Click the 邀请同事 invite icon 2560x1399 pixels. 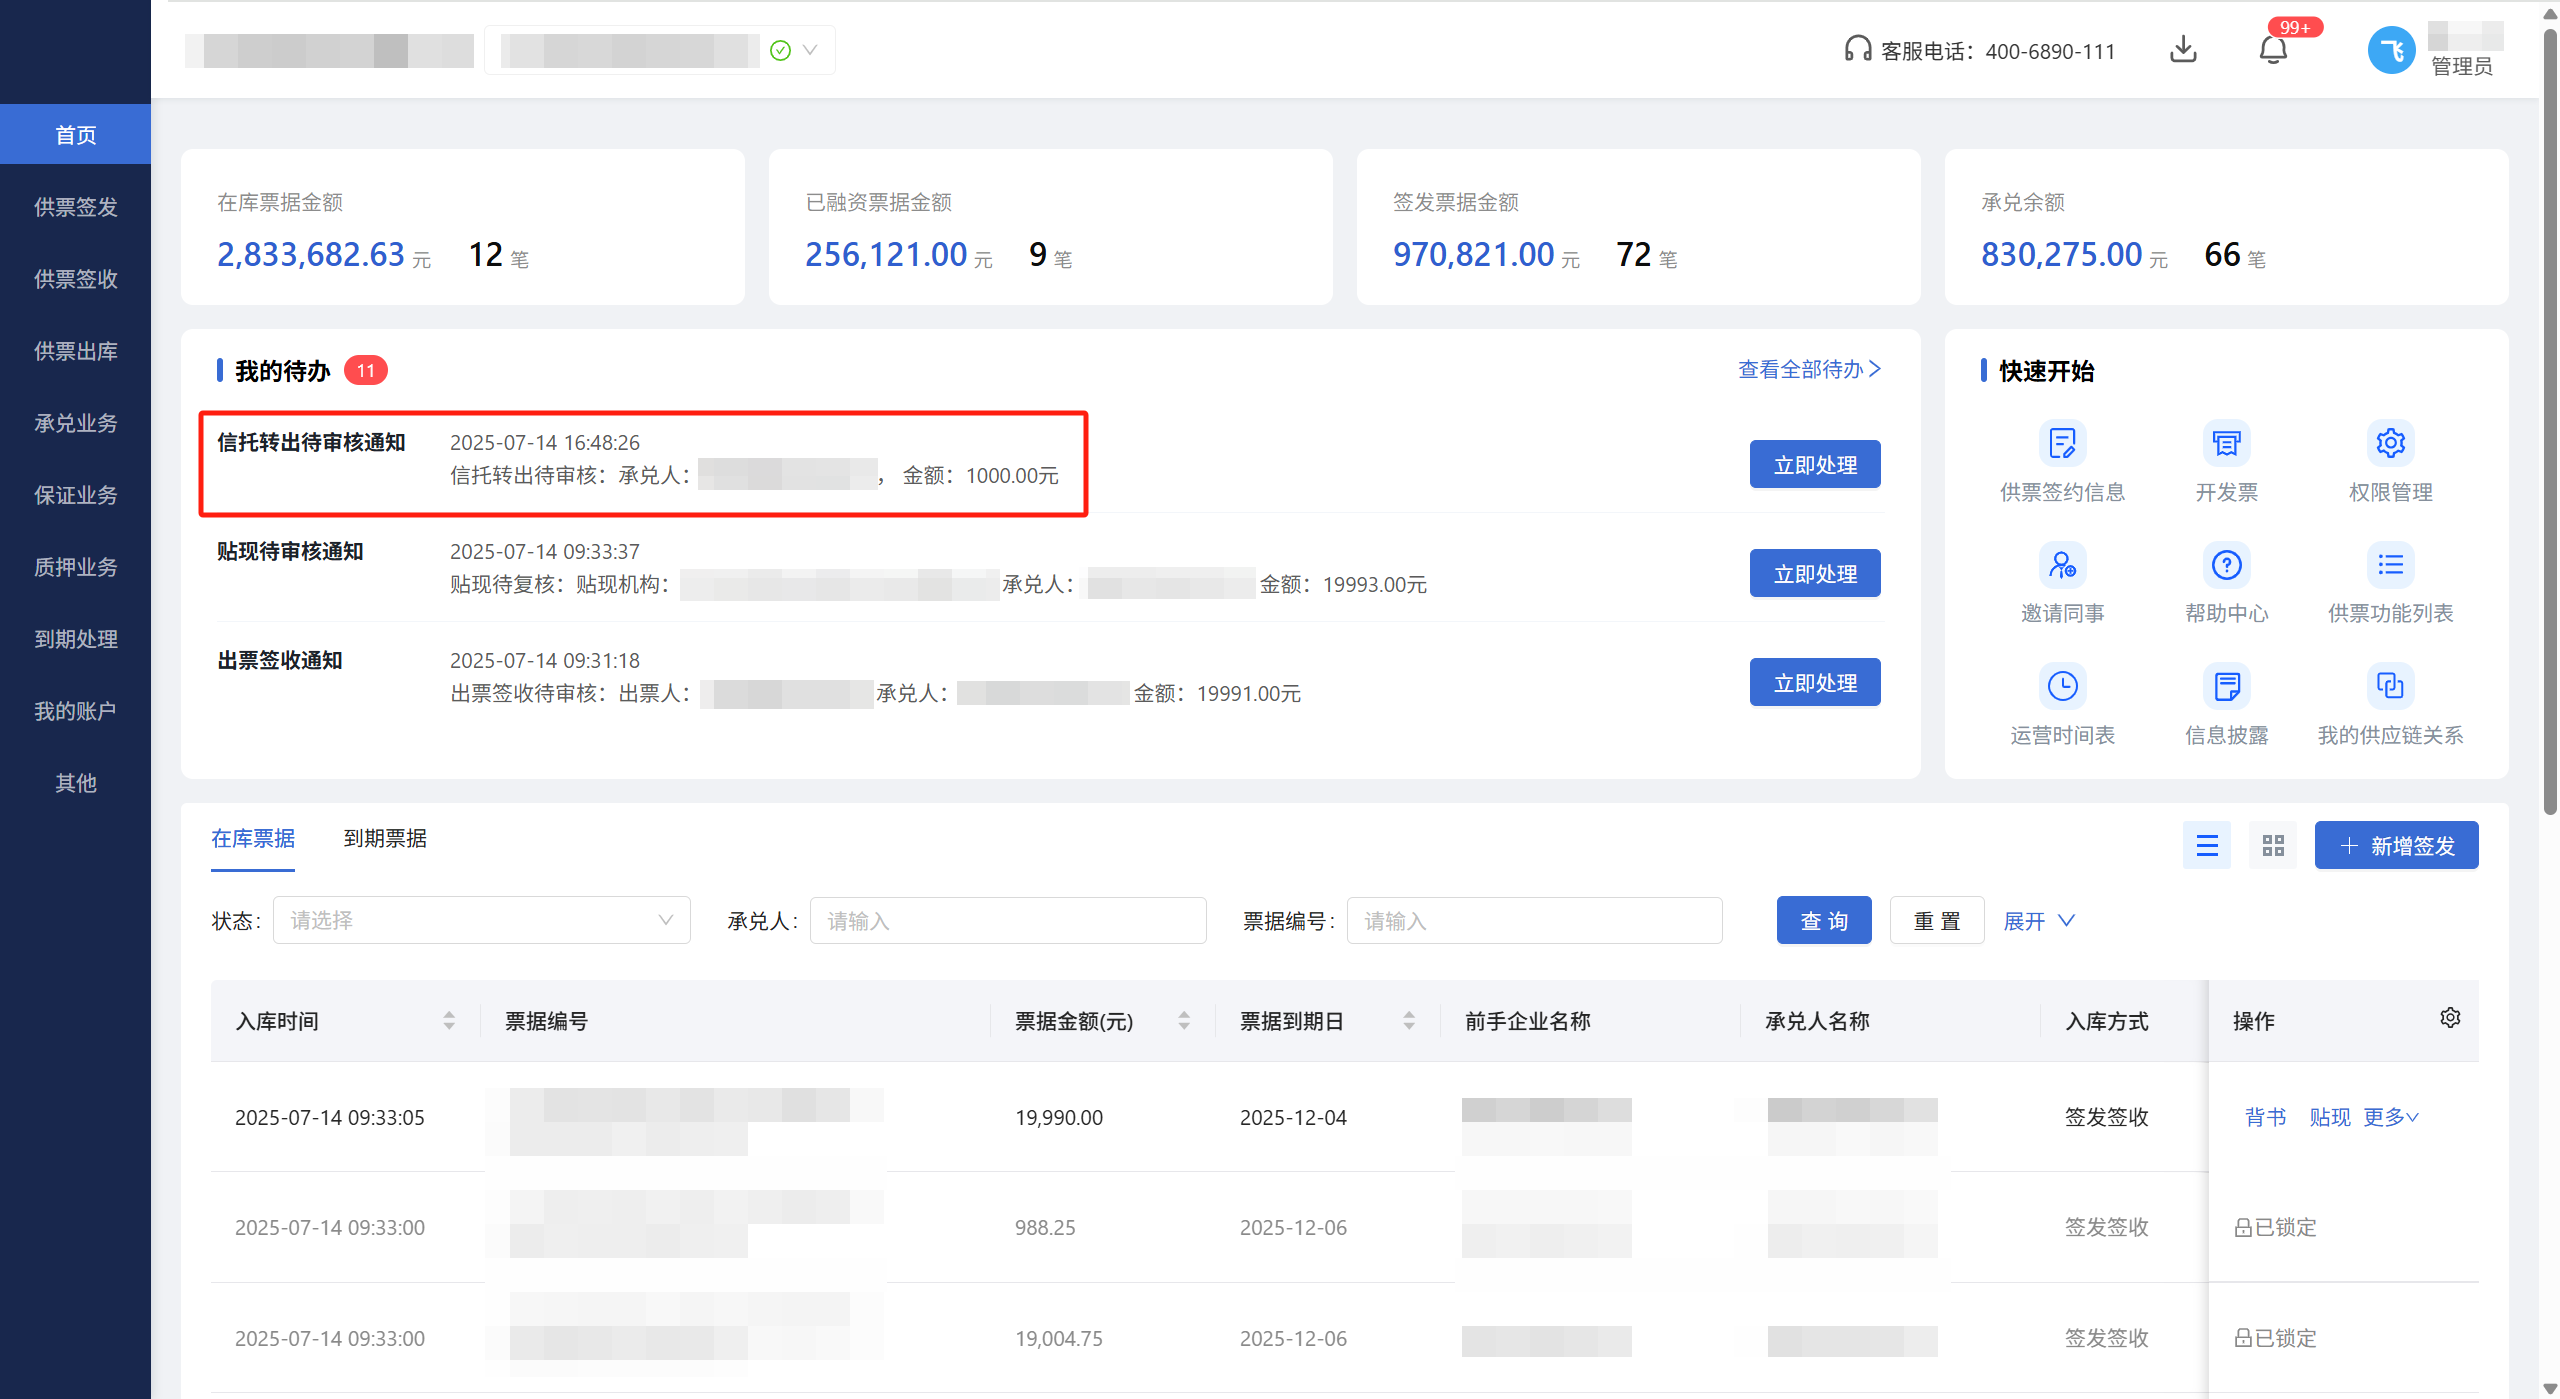tap(2062, 565)
